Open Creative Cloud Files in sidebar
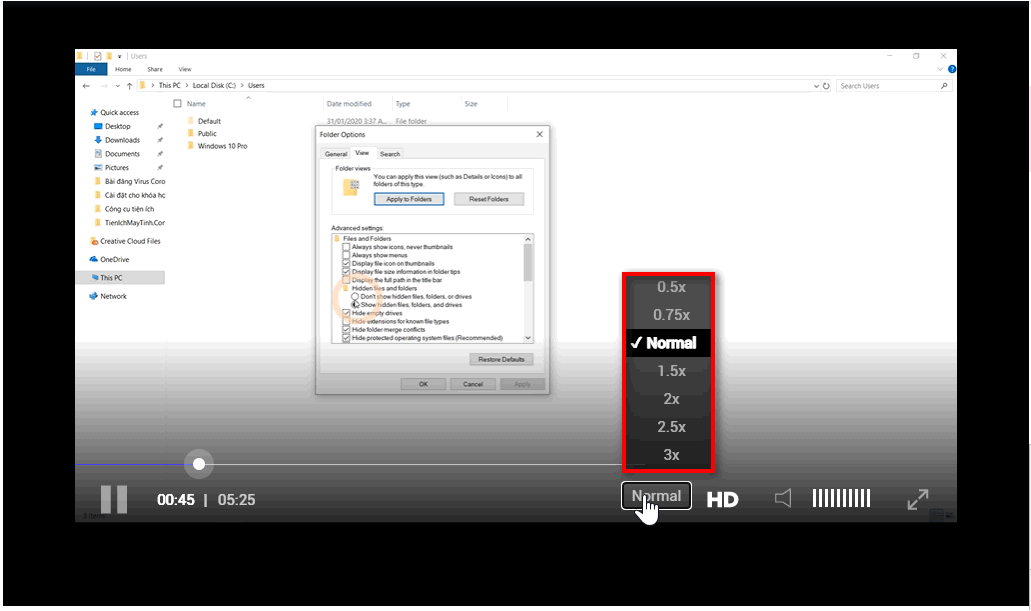This screenshot has width=1031, height=611. pyautogui.click(x=130, y=241)
